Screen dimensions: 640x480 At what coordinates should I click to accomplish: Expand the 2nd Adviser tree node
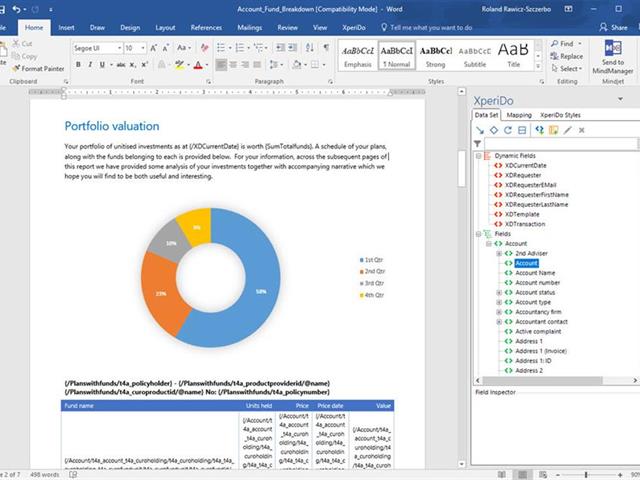click(x=499, y=253)
